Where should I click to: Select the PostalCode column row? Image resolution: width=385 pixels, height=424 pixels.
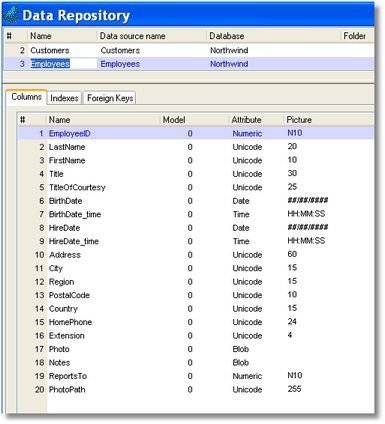point(196,295)
